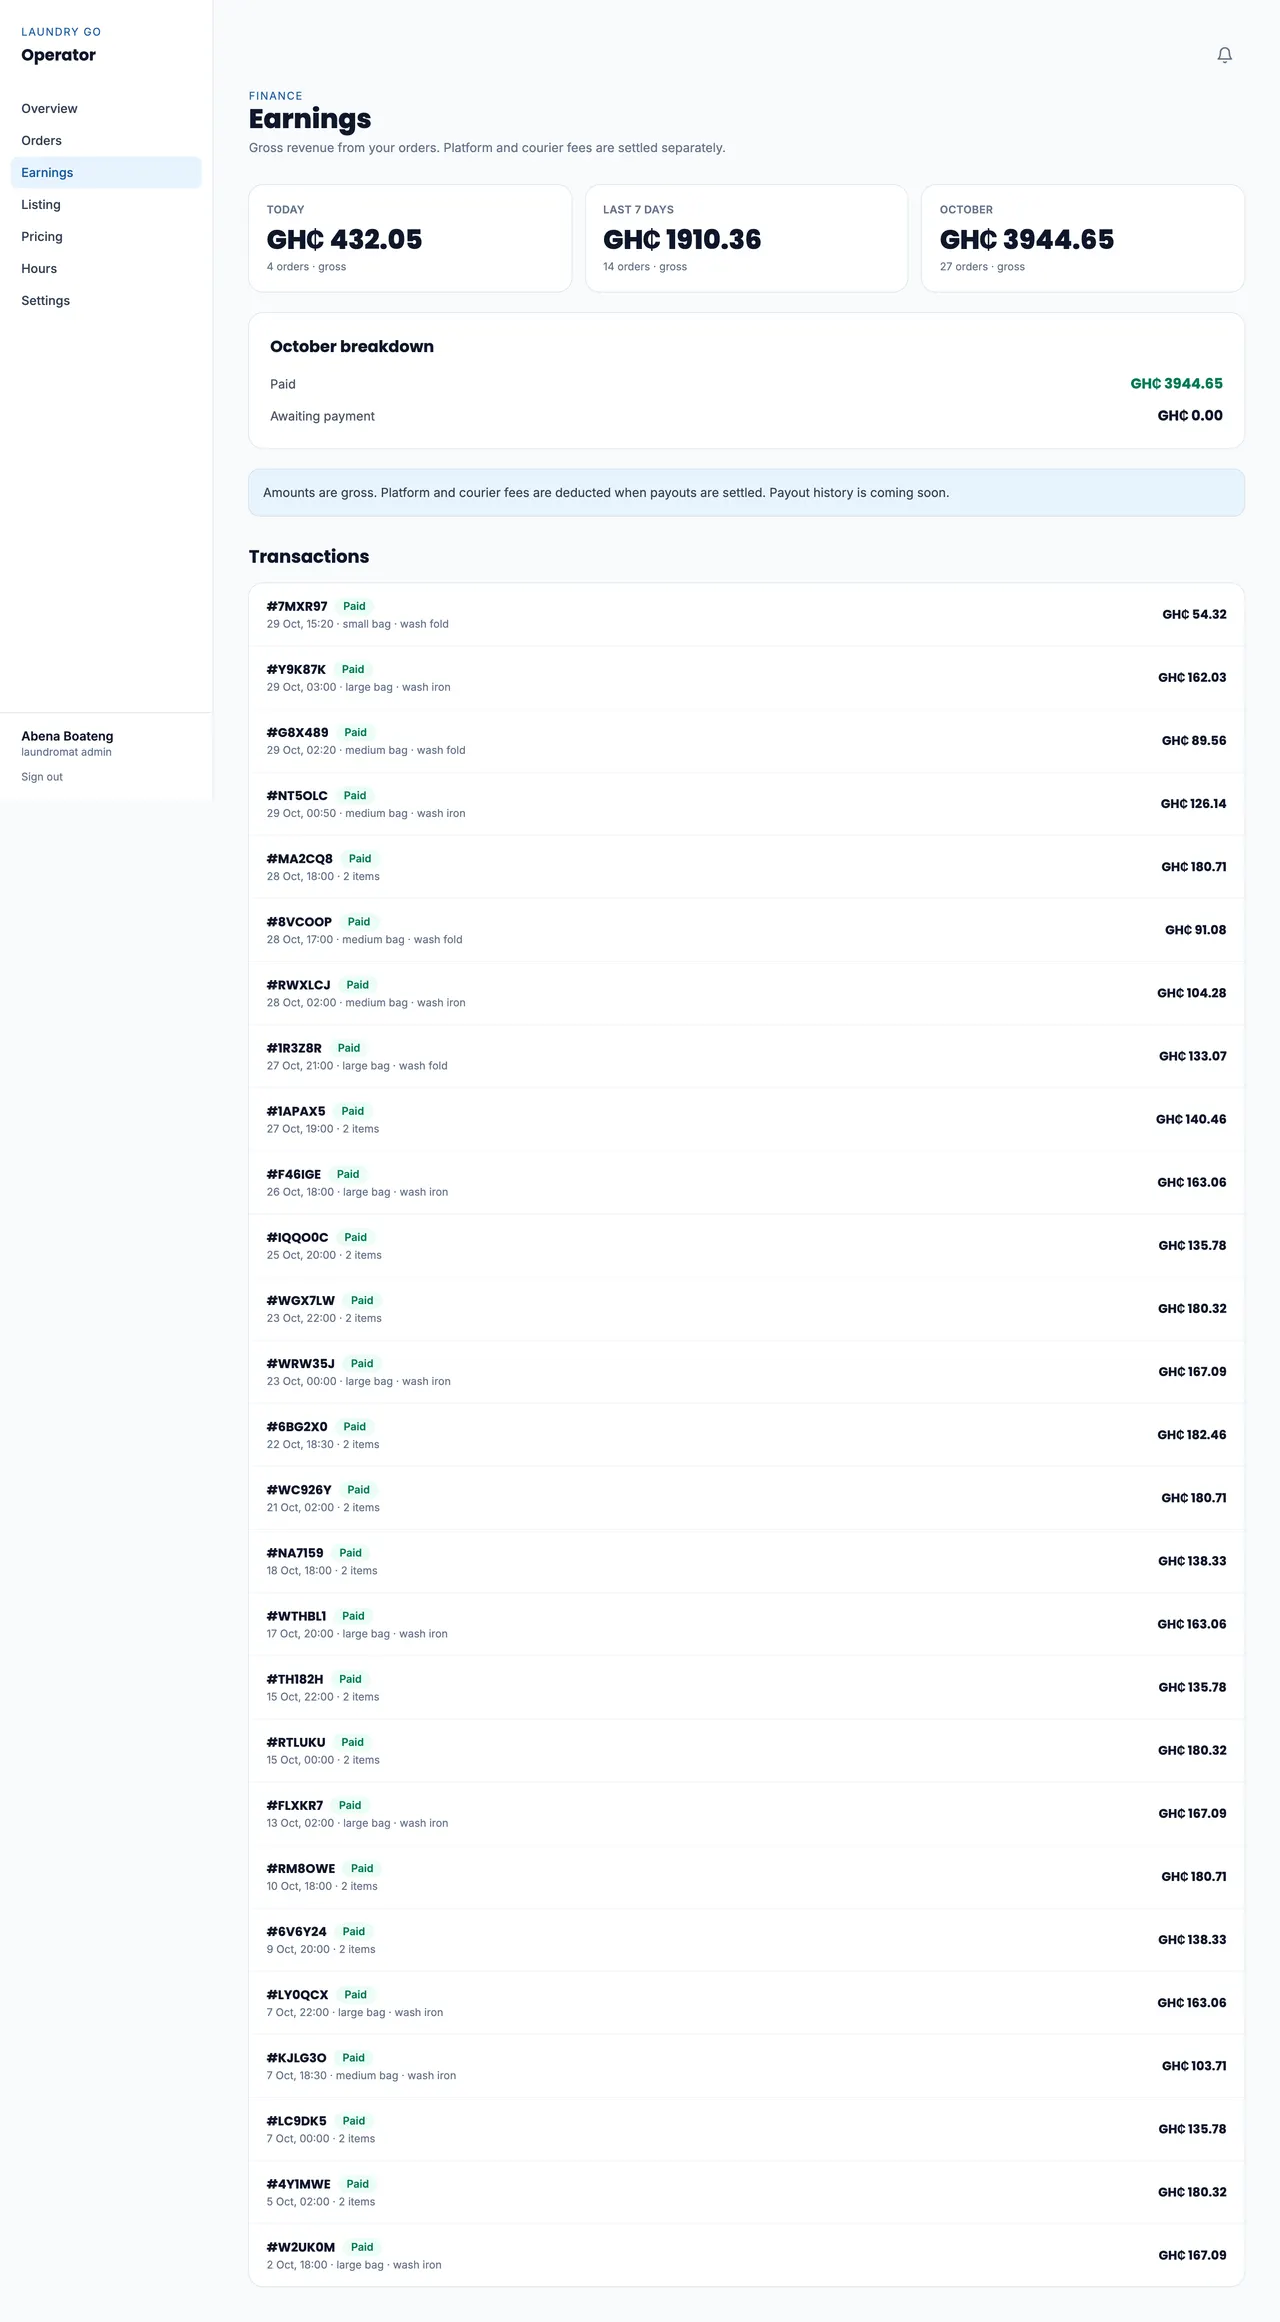Go to Overview in sidebar
Image resolution: width=1280 pixels, height=2322 pixels.
coord(106,108)
